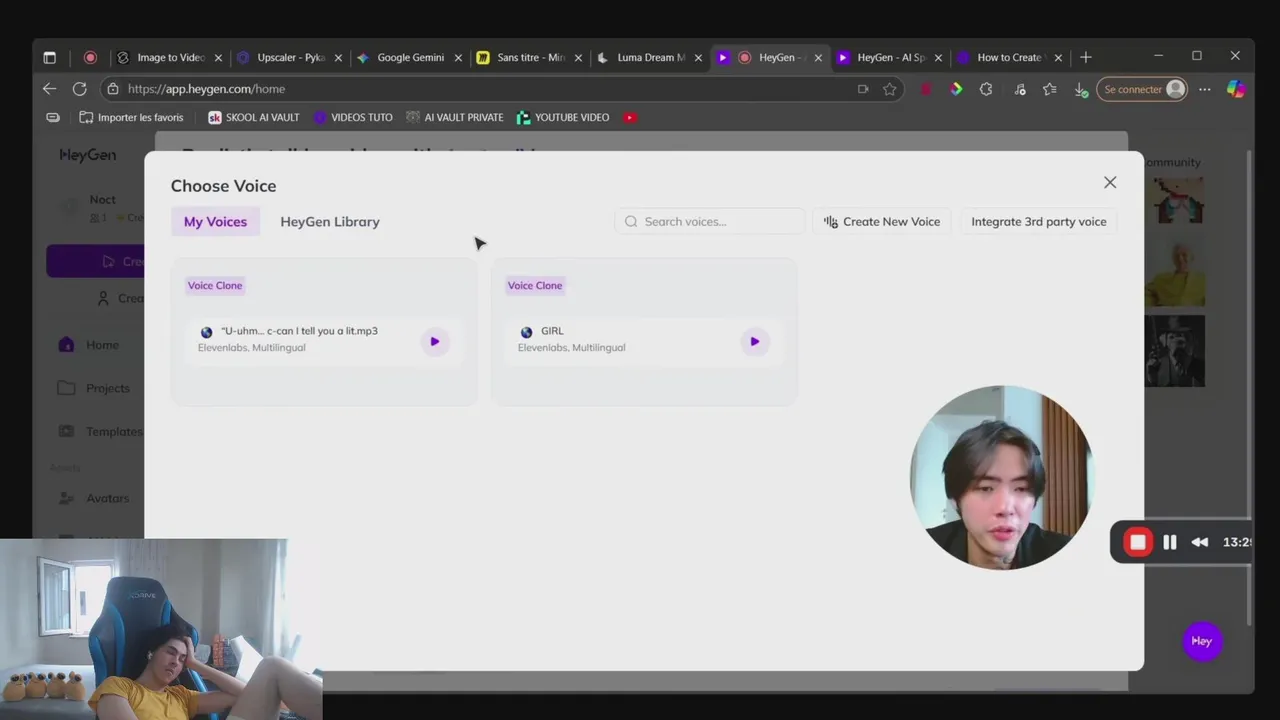Open the browser Extensions puzzle icon

[x=986, y=89]
